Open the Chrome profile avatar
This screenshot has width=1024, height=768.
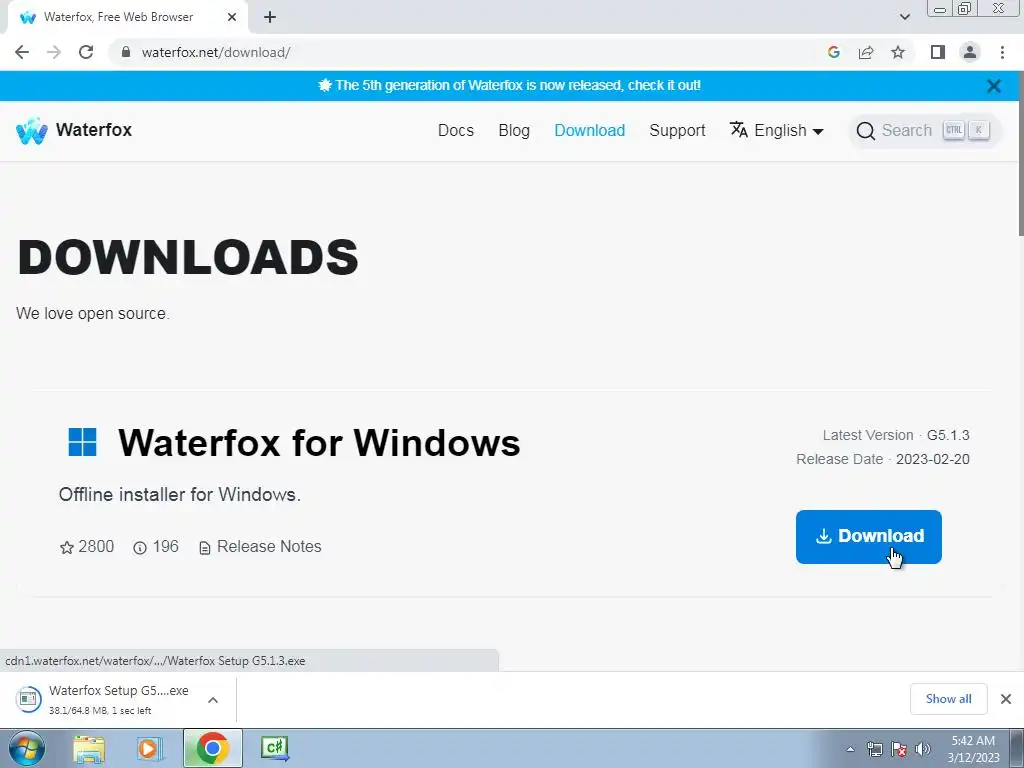tap(970, 52)
